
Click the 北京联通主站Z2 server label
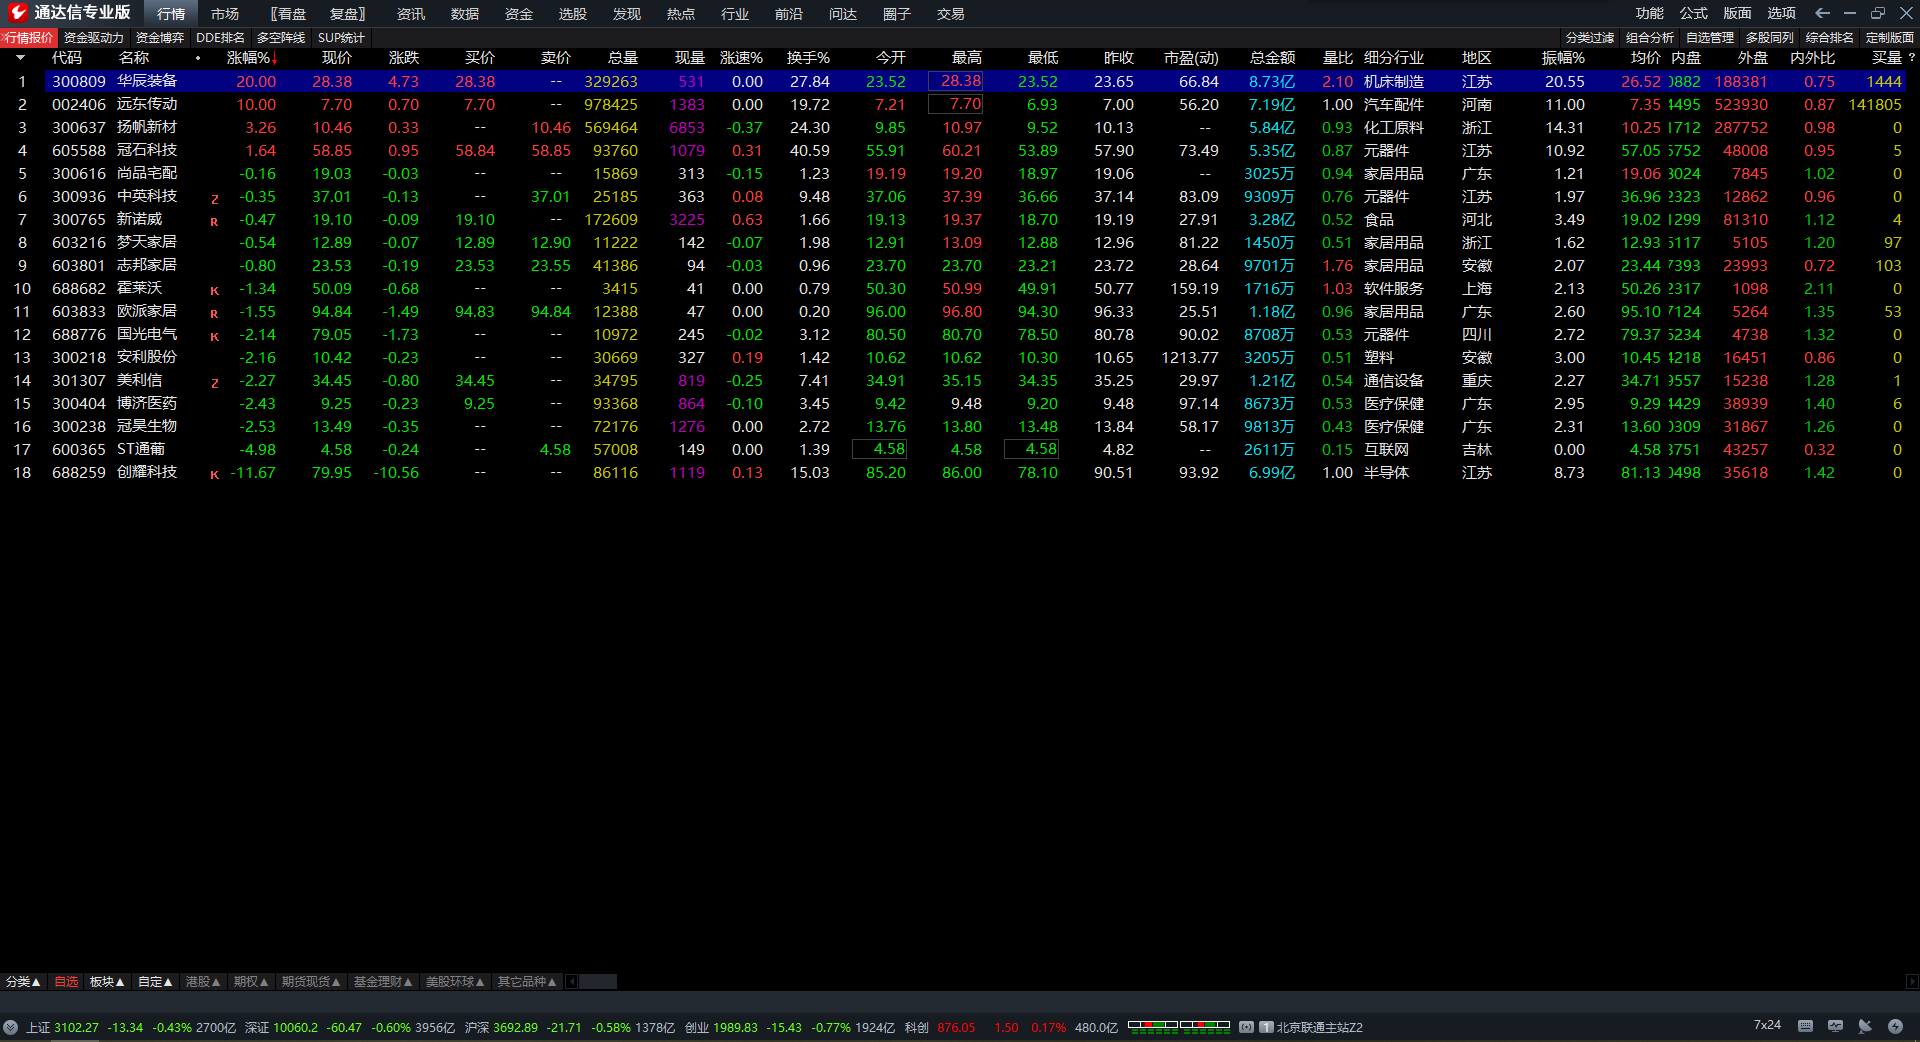pyautogui.click(x=1319, y=1027)
